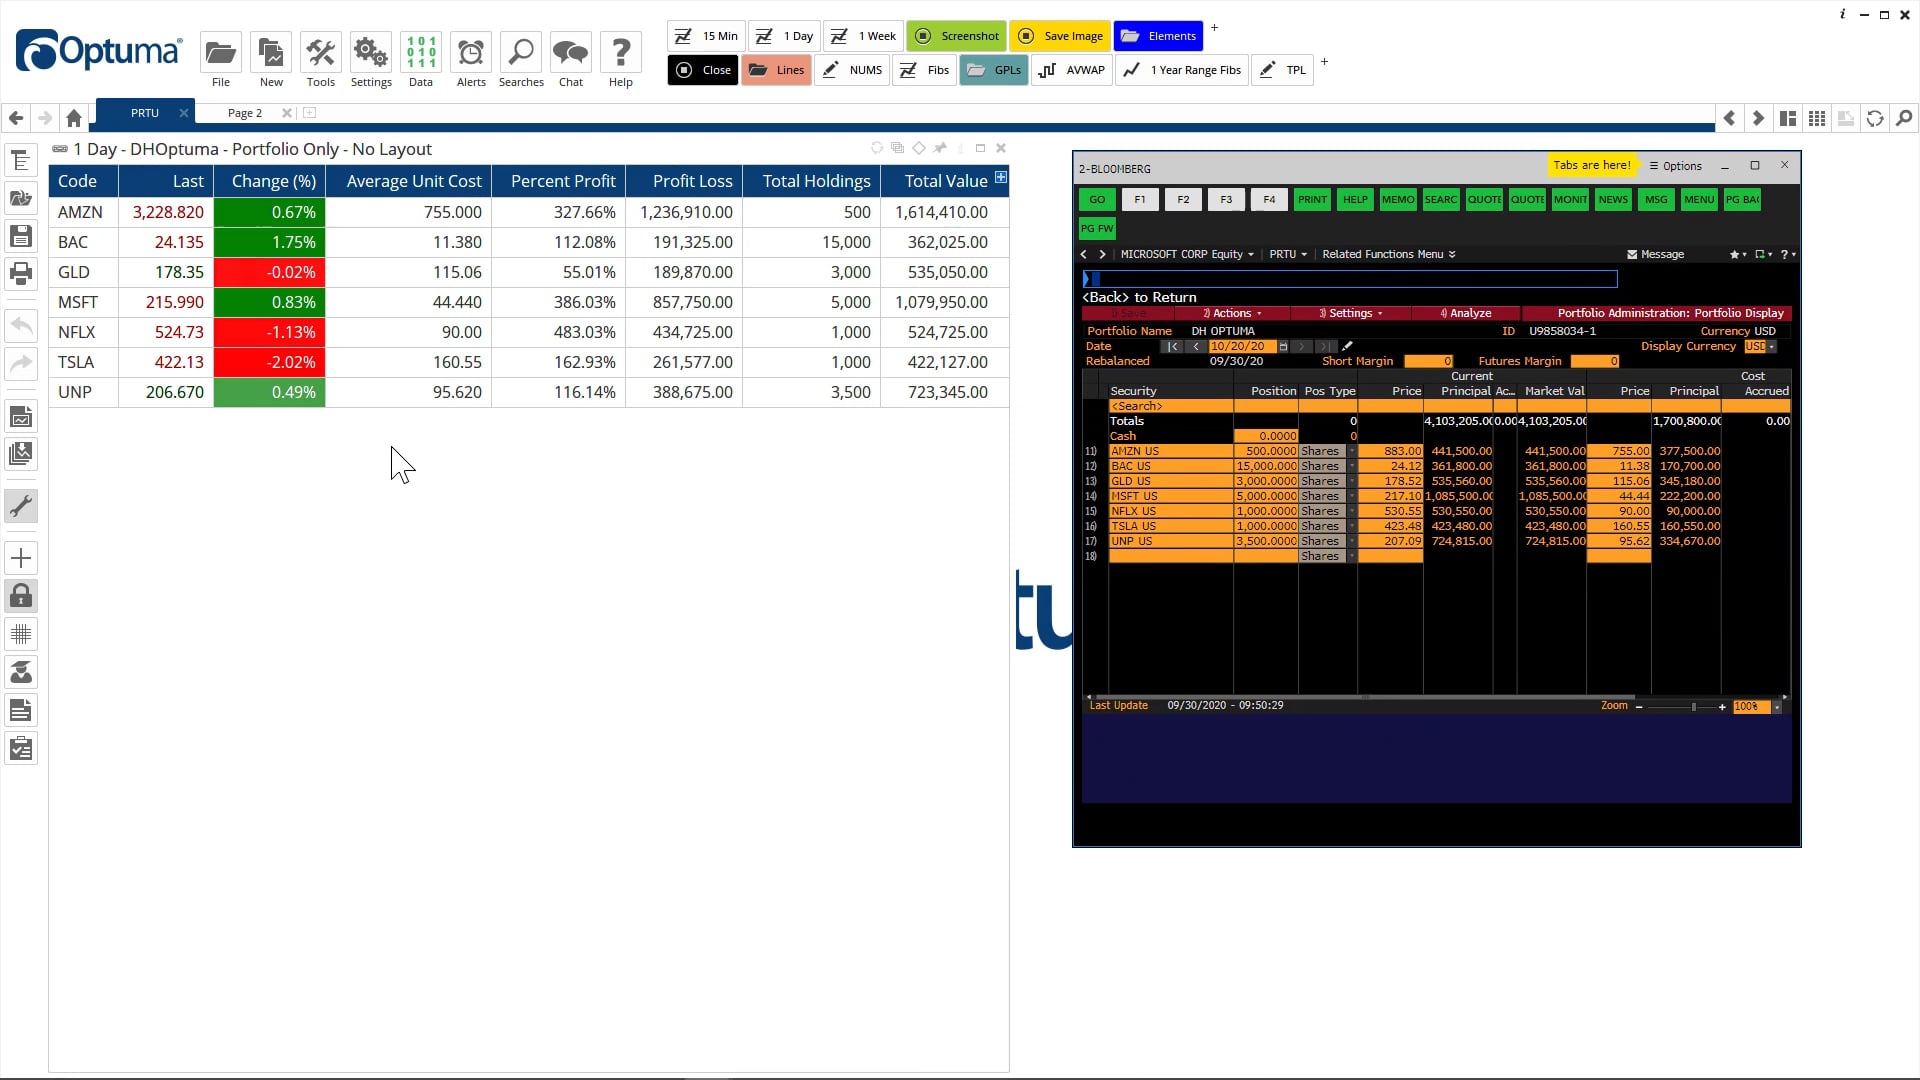The width and height of the screenshot is (1920, 1080).
Task: Select the TSLA row code cell
Action: pos(84,362)
